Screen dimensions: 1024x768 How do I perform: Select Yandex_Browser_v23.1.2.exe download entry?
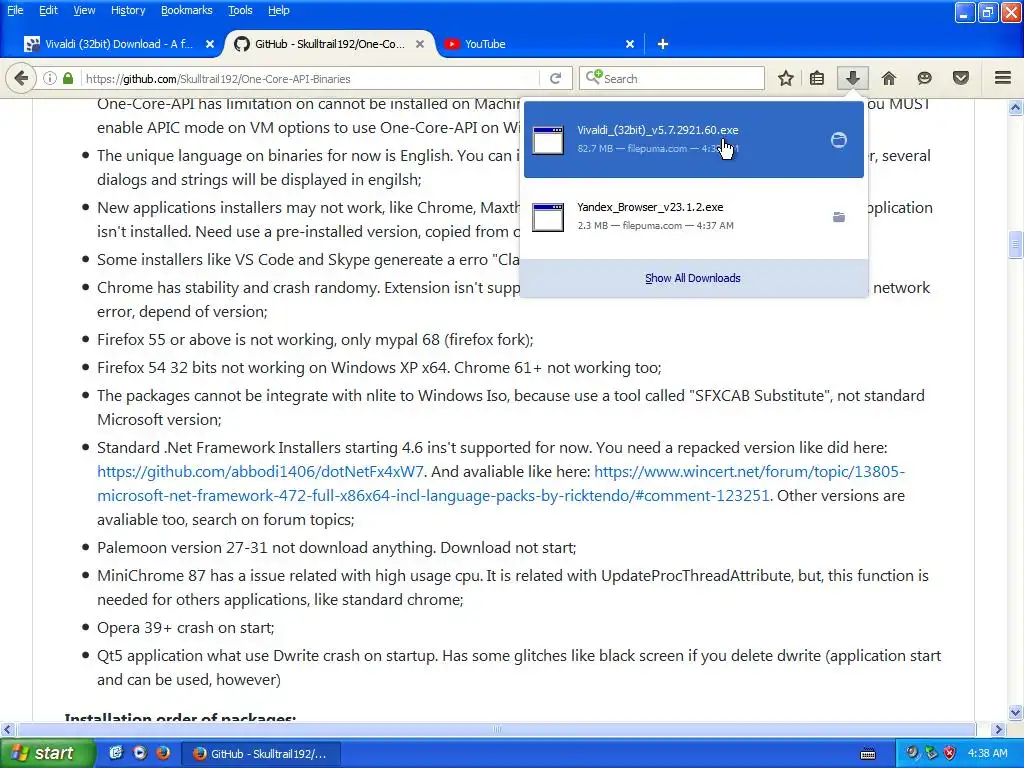click(x=694, y=217)
